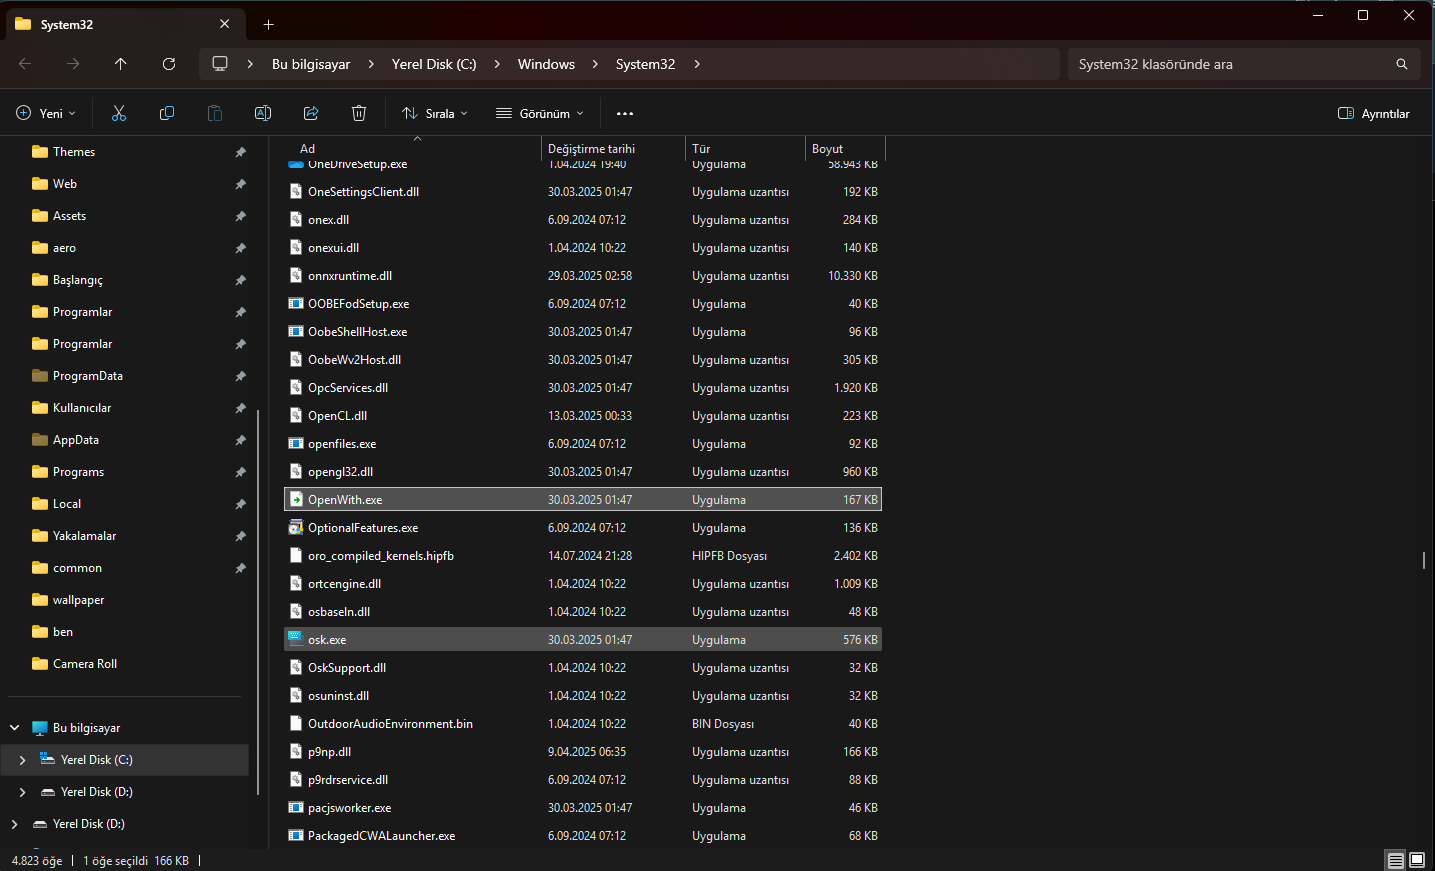Click the Camera Roll folder icon

40,664
